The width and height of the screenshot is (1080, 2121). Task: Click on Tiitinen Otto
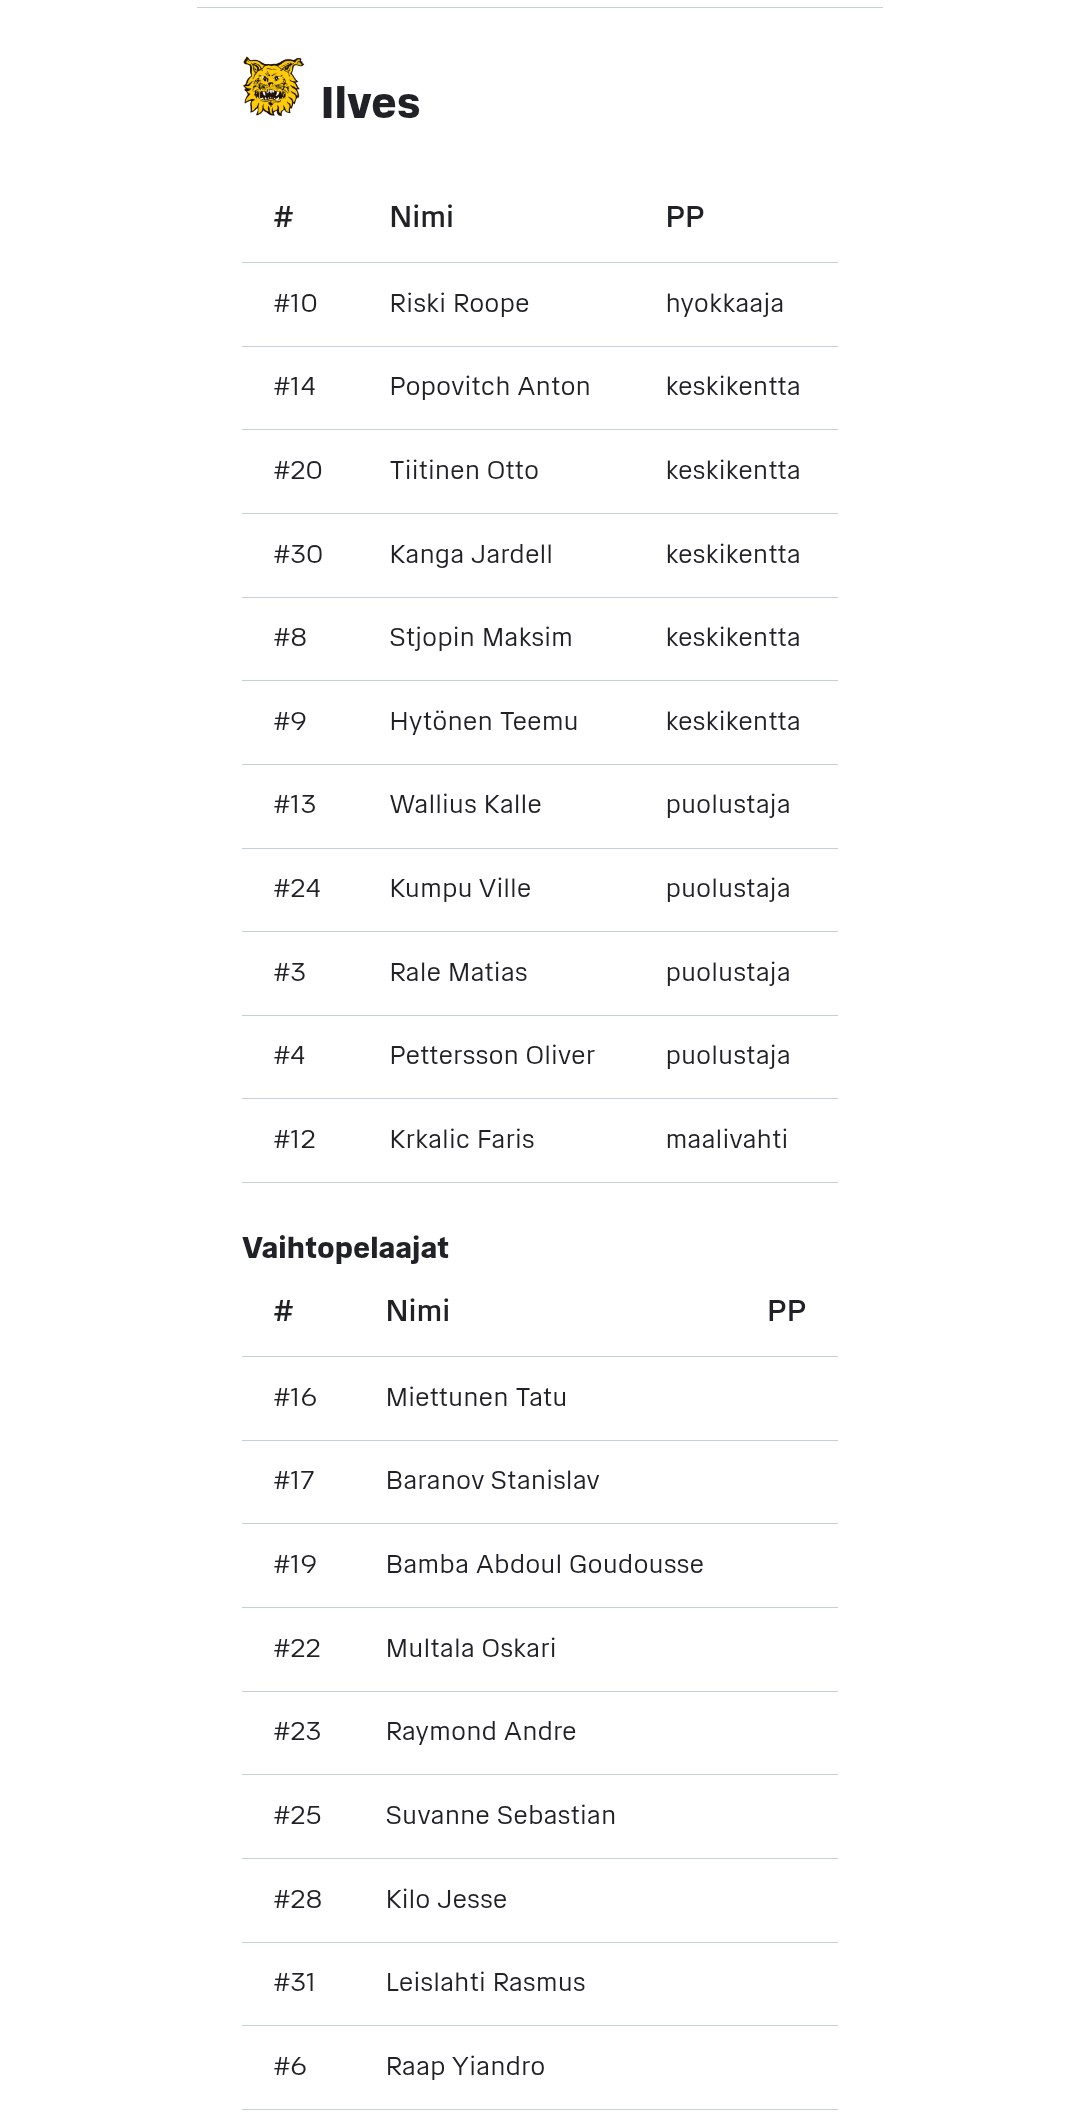[x=464, y=471]
